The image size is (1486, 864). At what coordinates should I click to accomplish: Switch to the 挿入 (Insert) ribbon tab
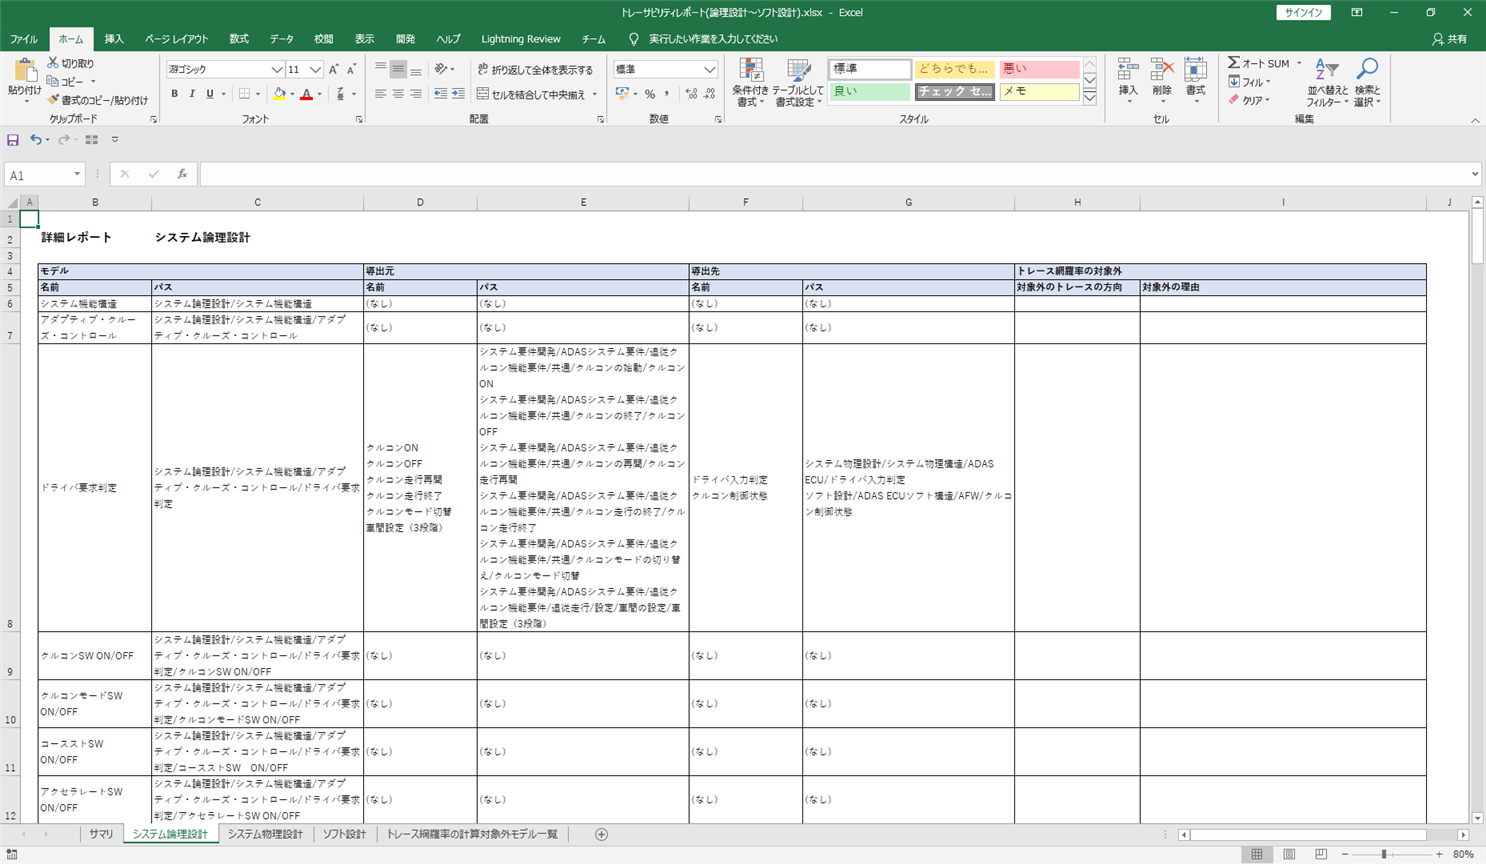pos(114,39)
